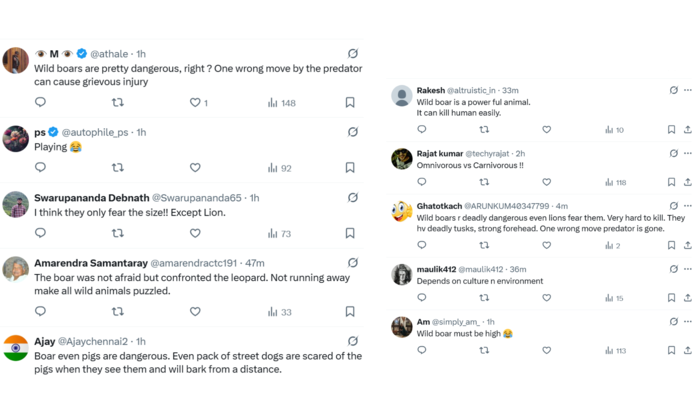Open Ghatotkach's emoji profile picture
The width and height of the screenshot is (700, 394).
402,211
